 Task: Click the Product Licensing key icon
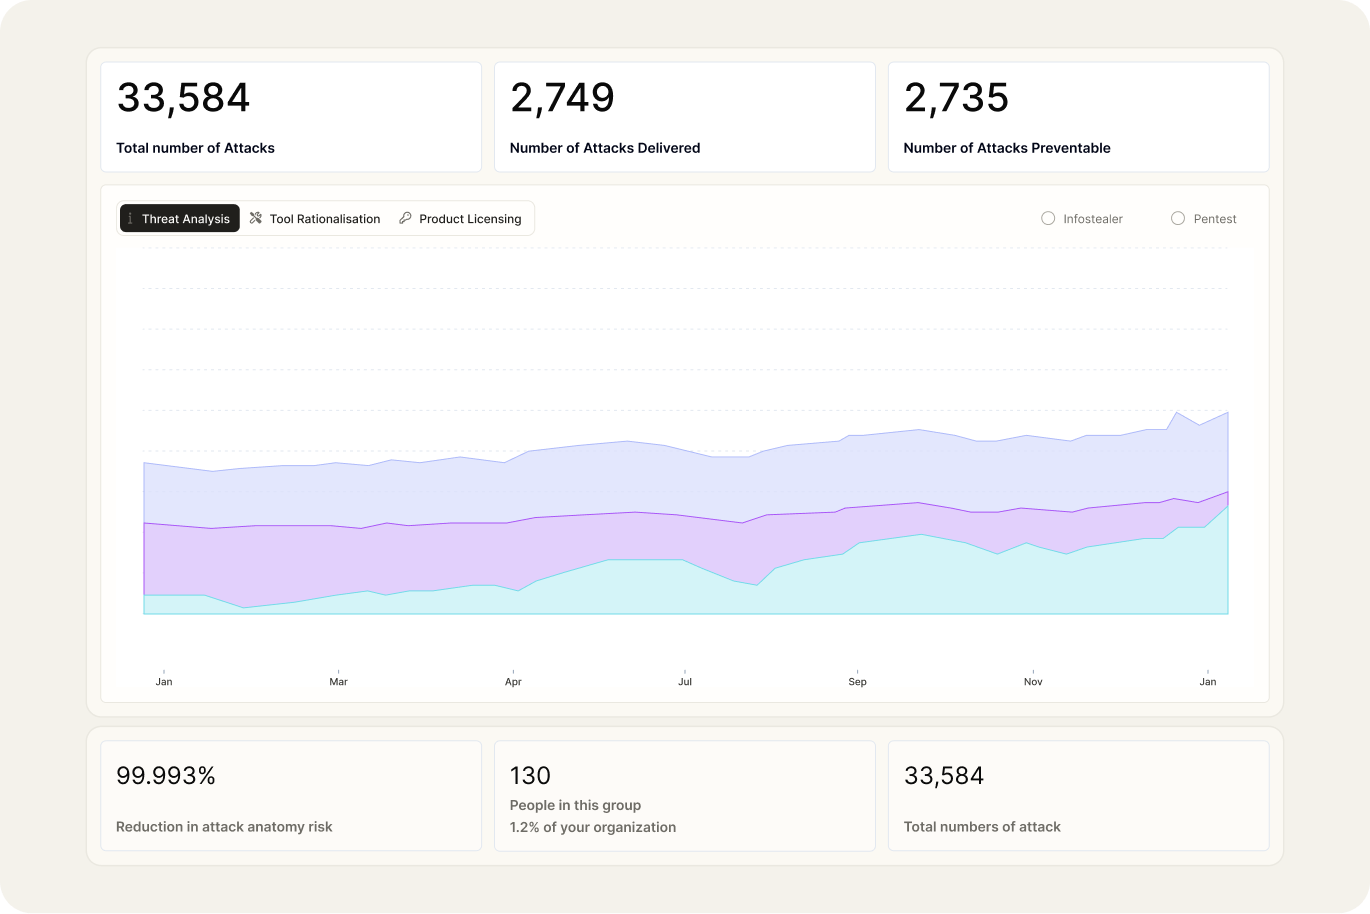click(x=405, y=218)
